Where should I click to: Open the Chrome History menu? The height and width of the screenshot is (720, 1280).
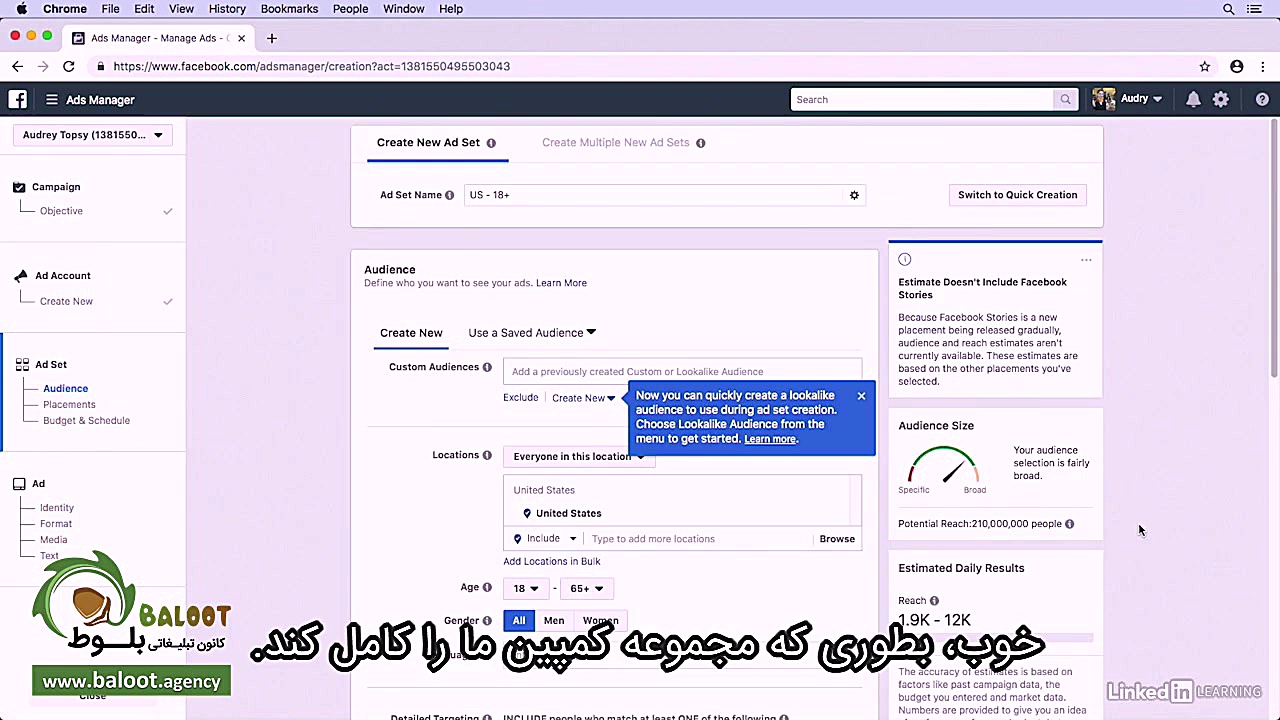(x=227, y=9)
